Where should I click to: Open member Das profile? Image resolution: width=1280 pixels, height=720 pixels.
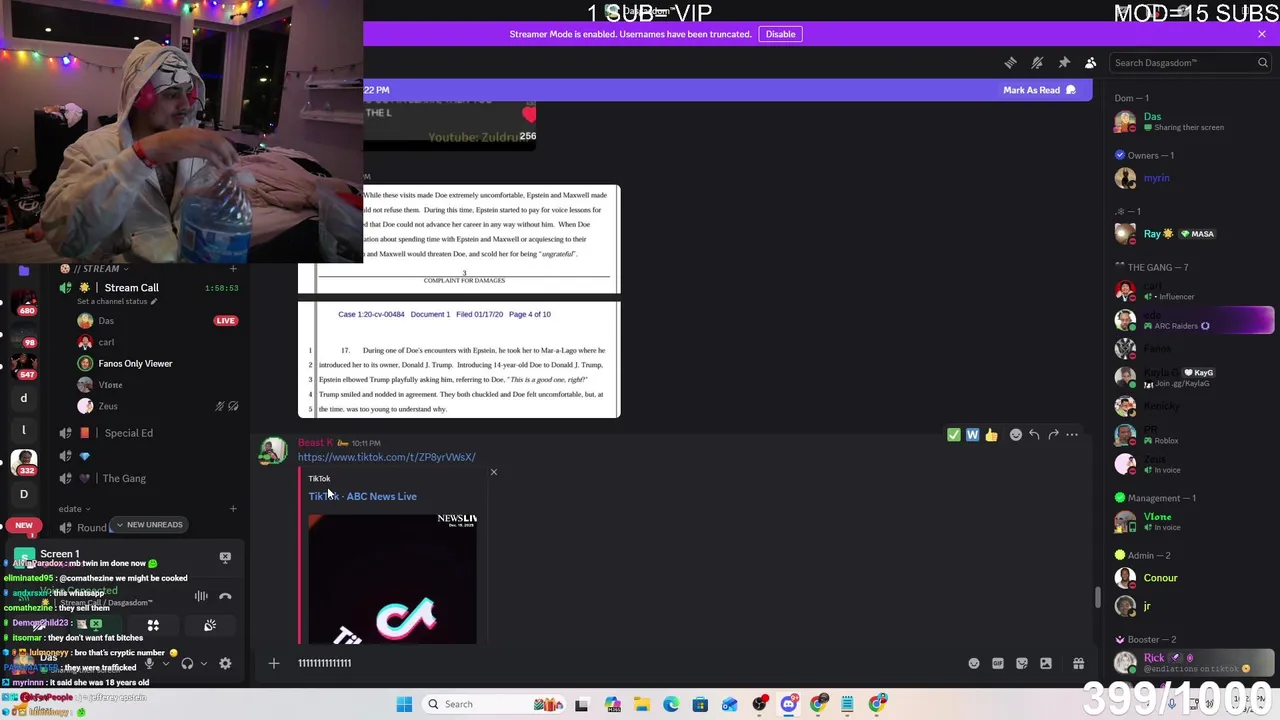tap(1195, 121)
